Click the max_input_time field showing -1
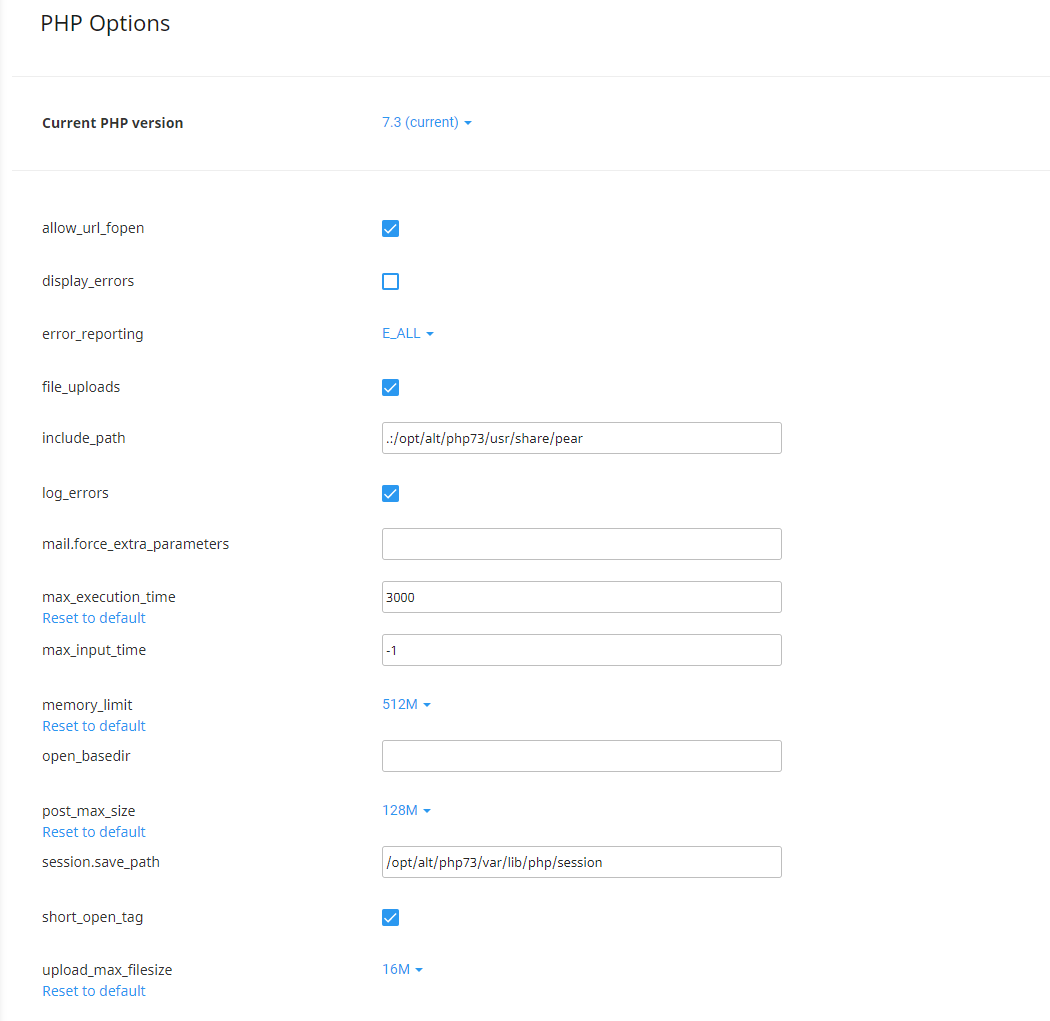The height and width of the screenshot is (1021, 1050). (x=582, y=650)
